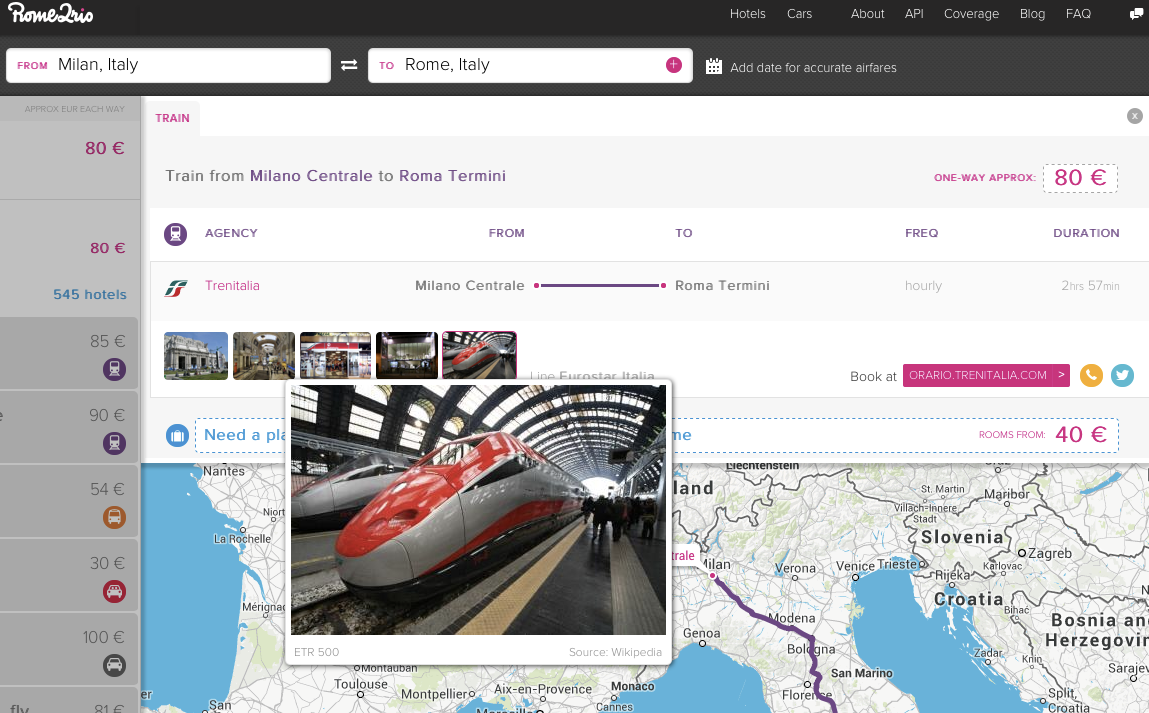Click Genoa on the map

click(701, 633)
